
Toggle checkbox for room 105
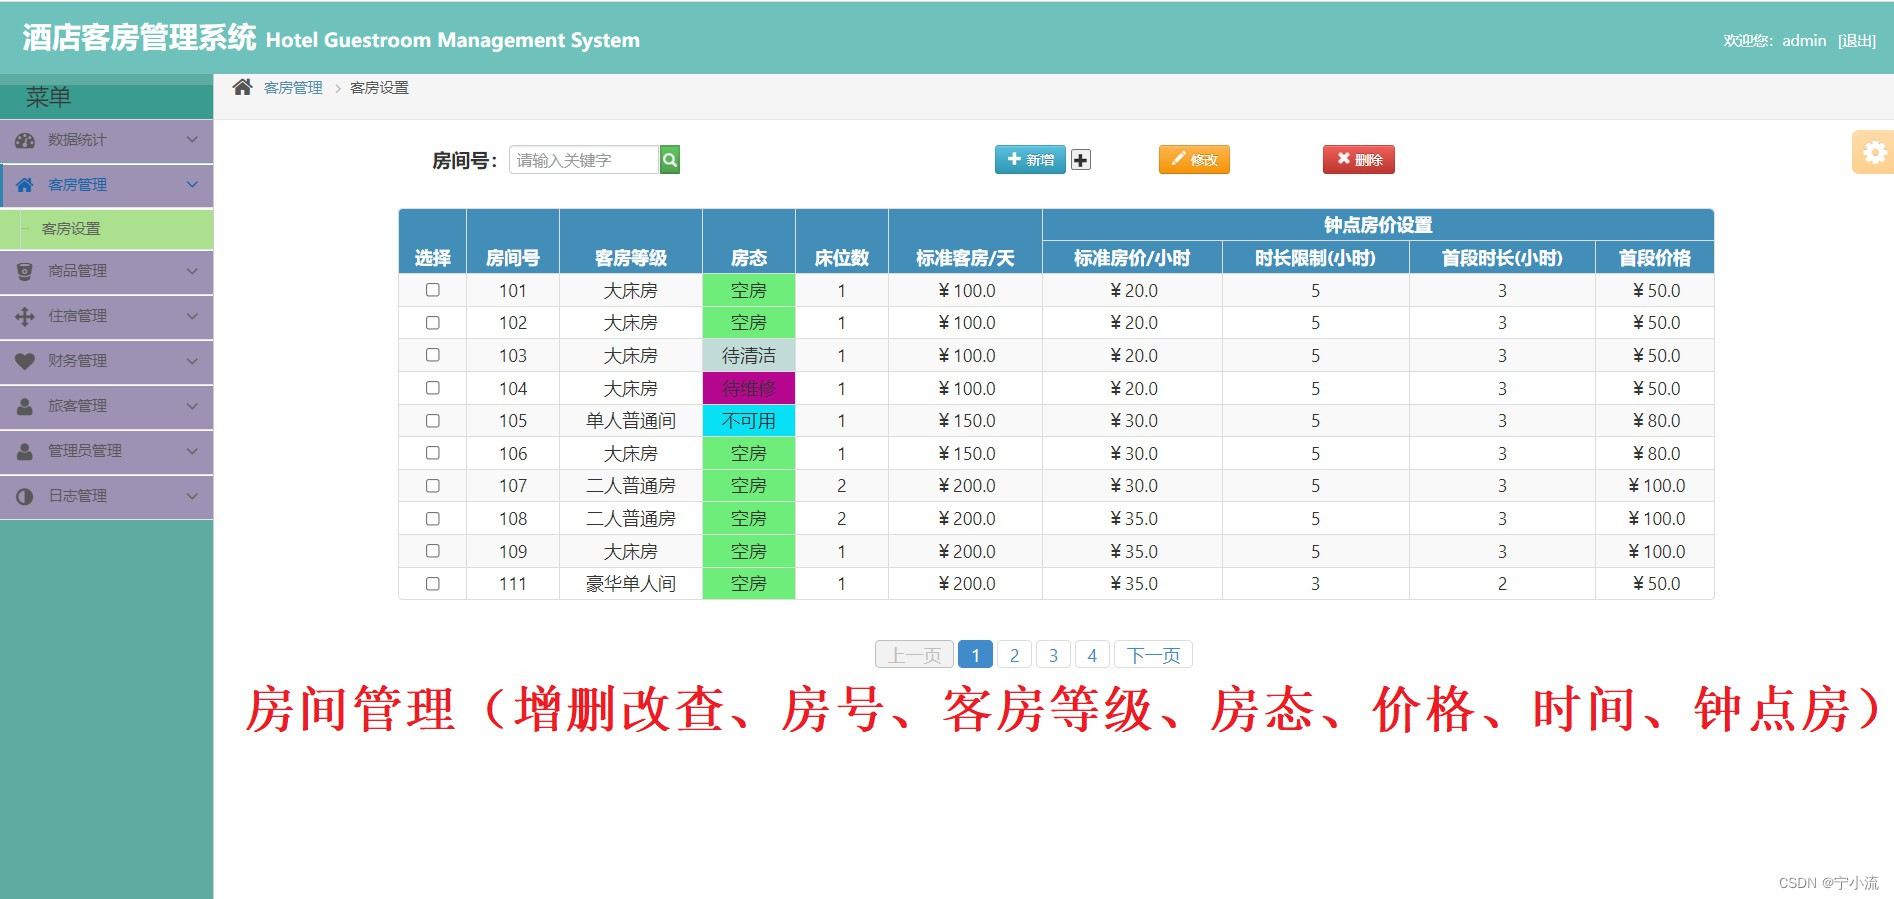click(433, 421)
